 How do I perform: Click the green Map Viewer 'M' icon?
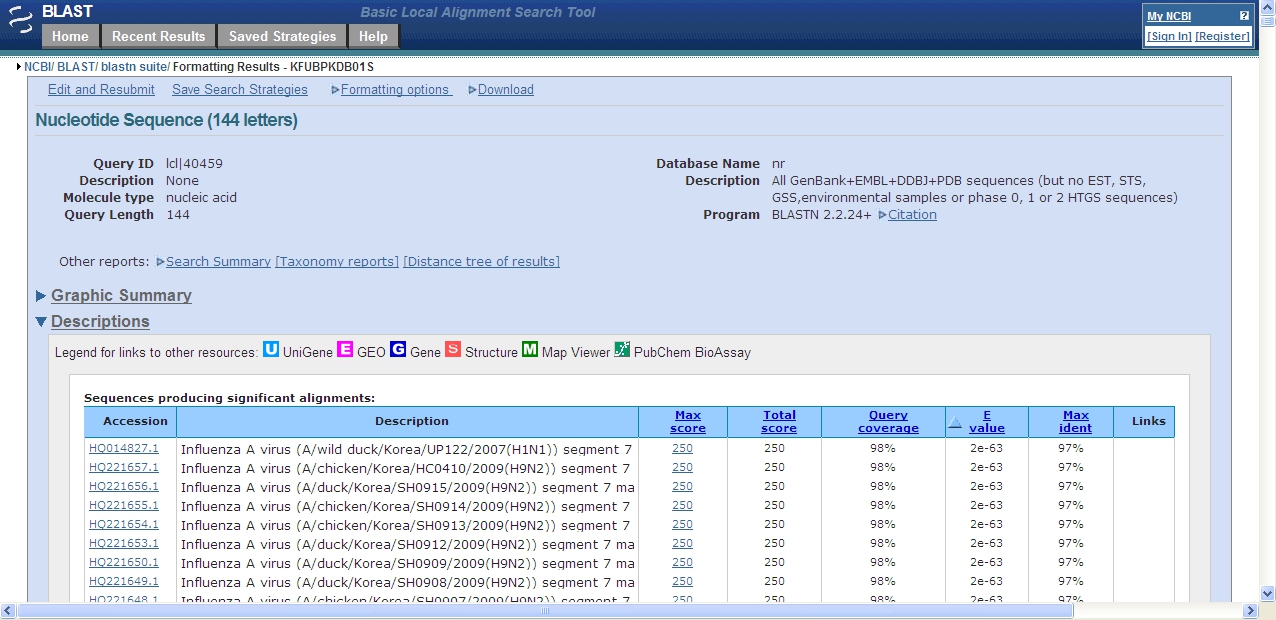tap(530, 350)
